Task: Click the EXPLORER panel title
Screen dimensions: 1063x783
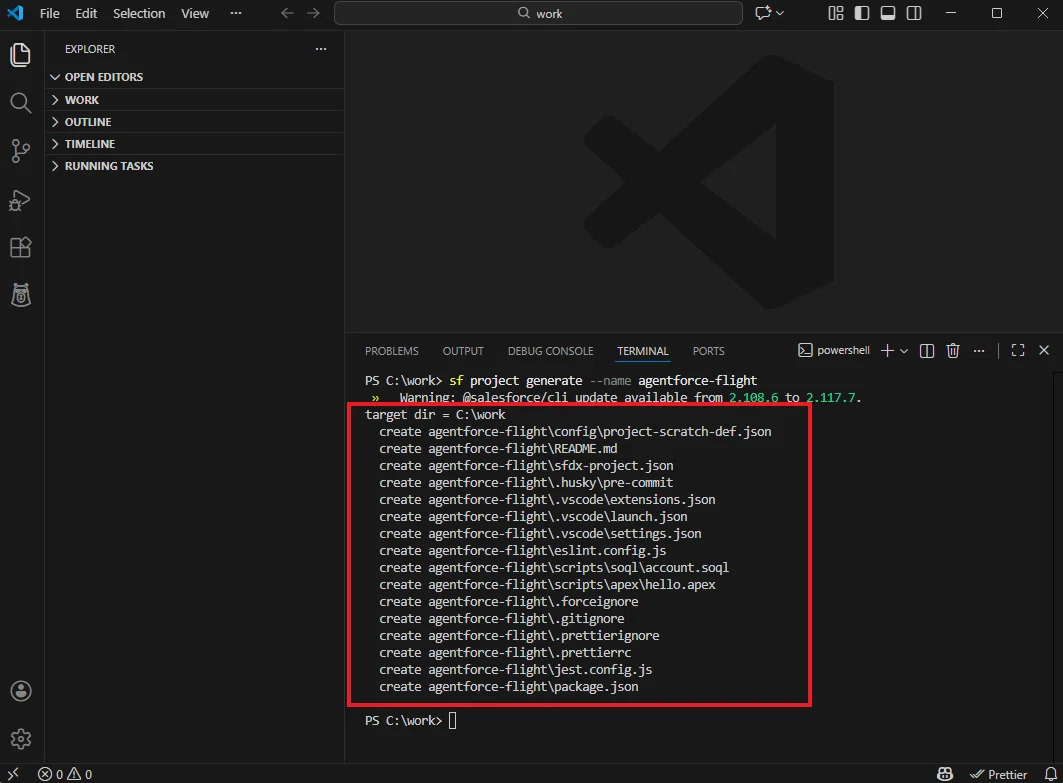Action: coord(90,49)
